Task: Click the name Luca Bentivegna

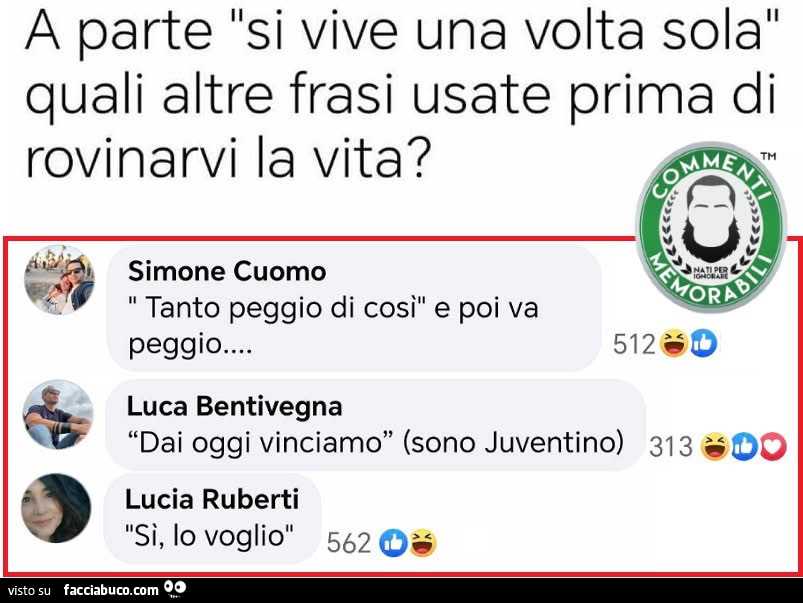Action: coord(235,406)
